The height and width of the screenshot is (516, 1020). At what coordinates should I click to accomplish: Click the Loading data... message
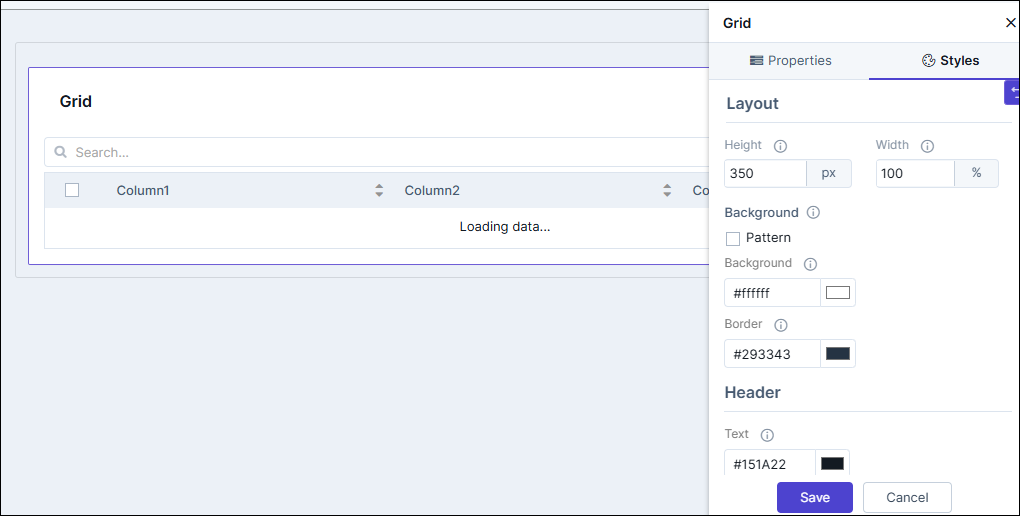505,226
